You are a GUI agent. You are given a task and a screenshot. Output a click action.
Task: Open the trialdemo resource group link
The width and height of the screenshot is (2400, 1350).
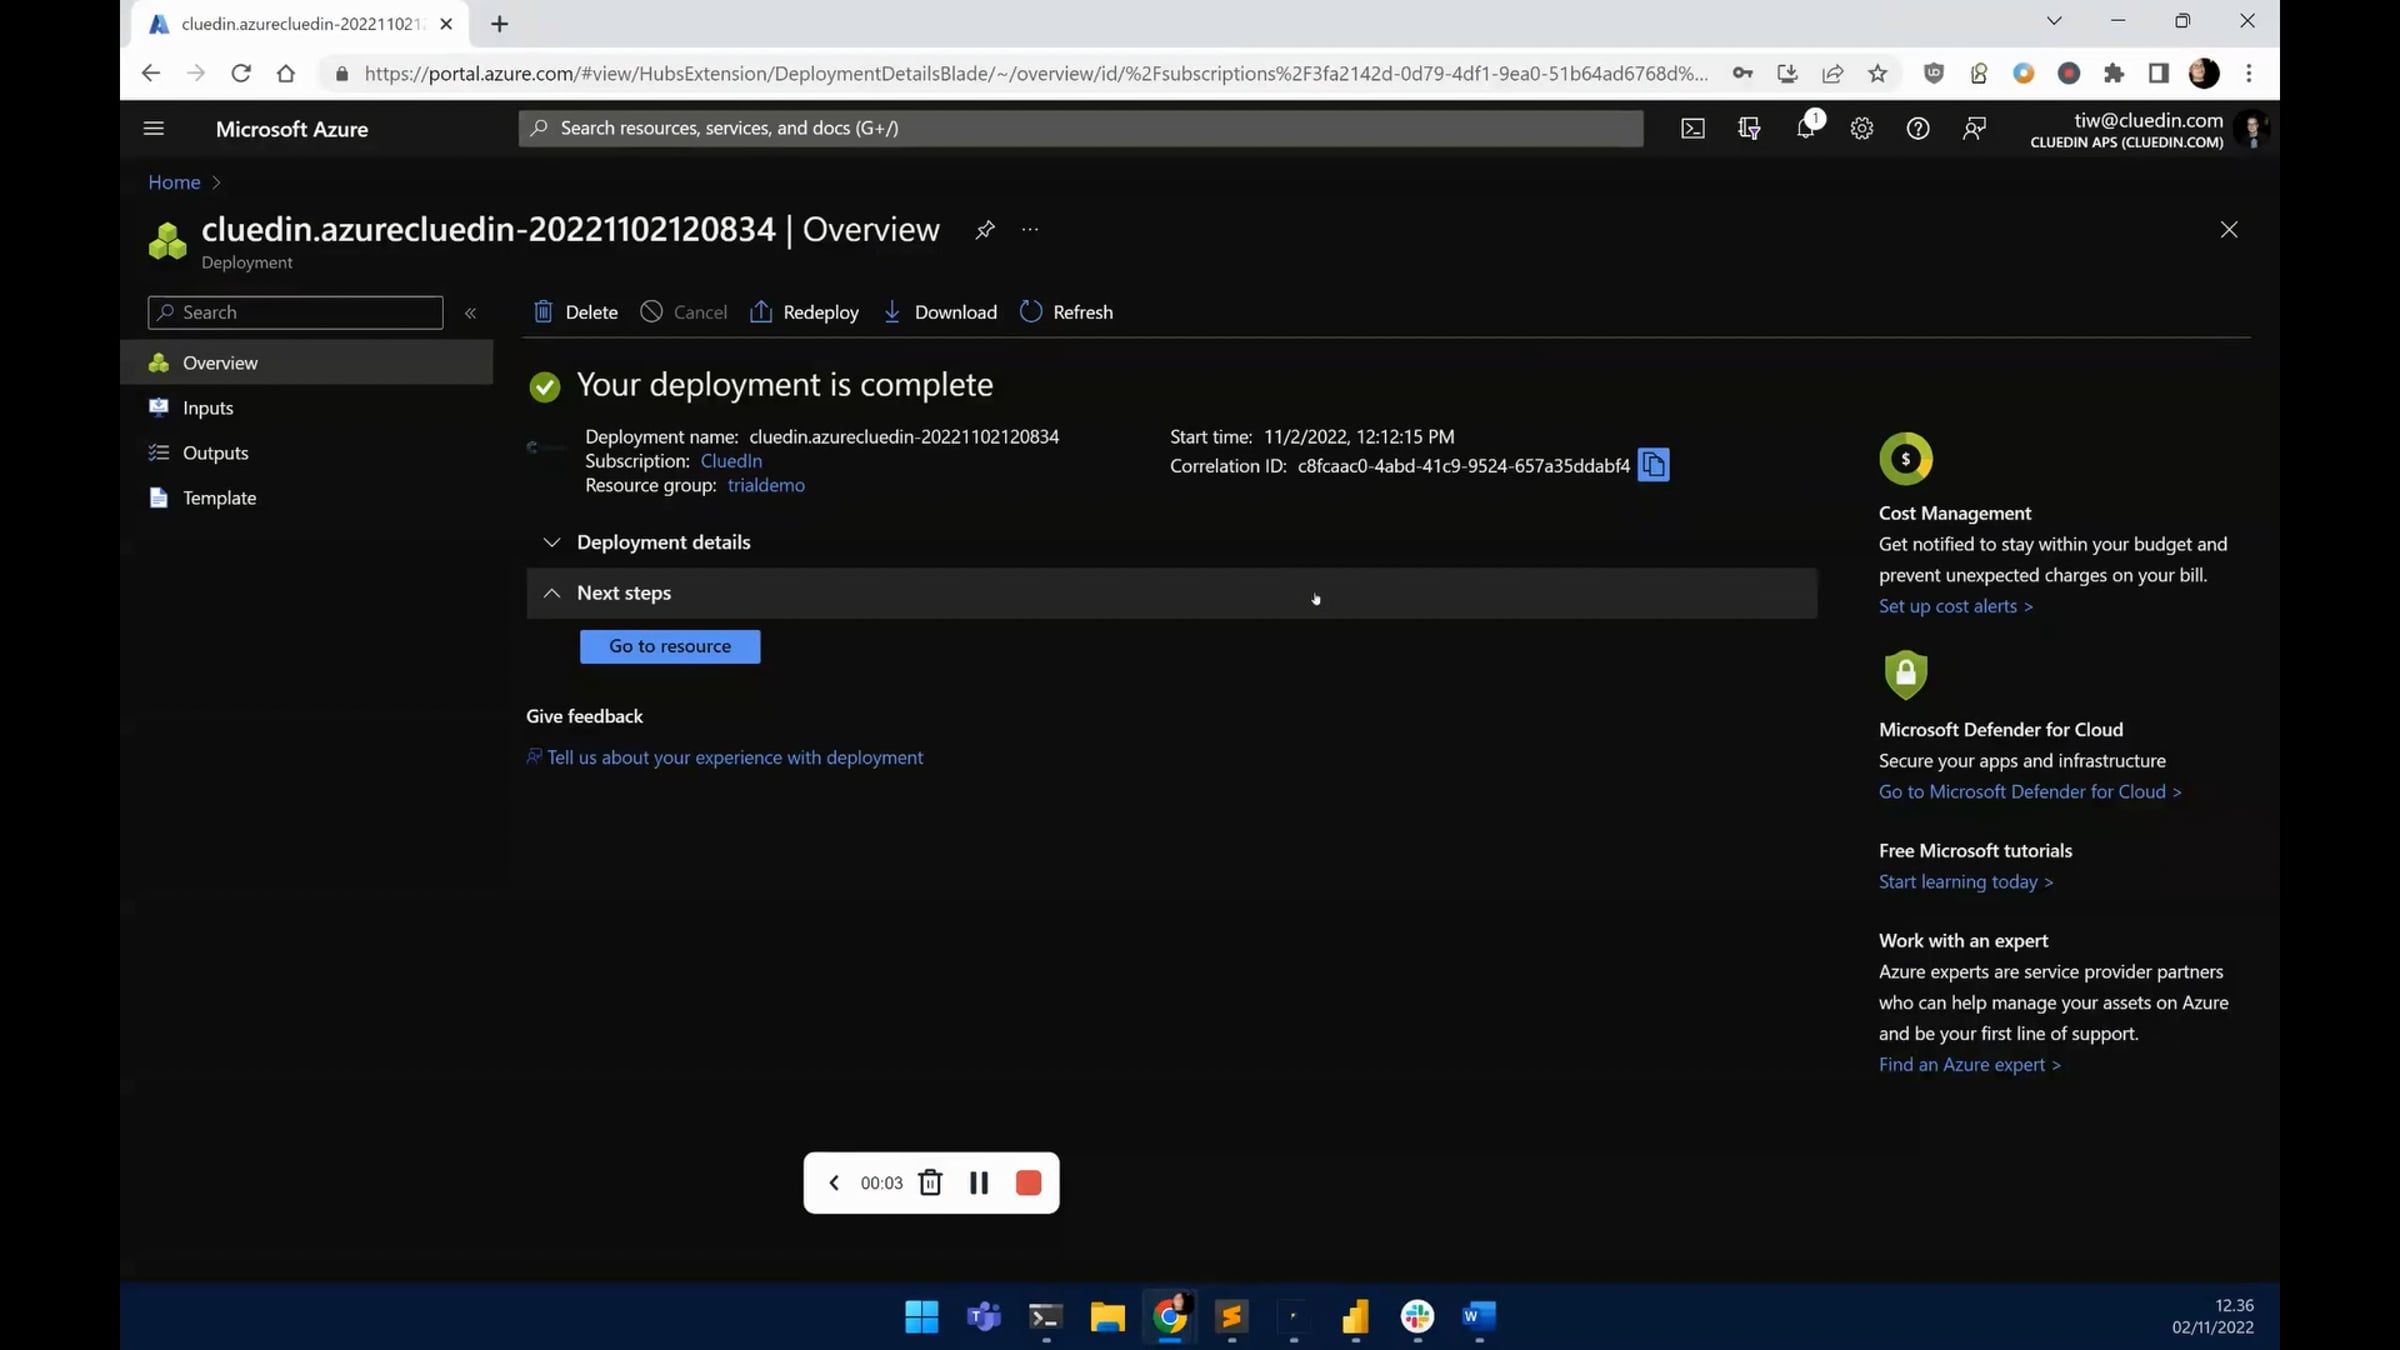[x=766, y=486]
